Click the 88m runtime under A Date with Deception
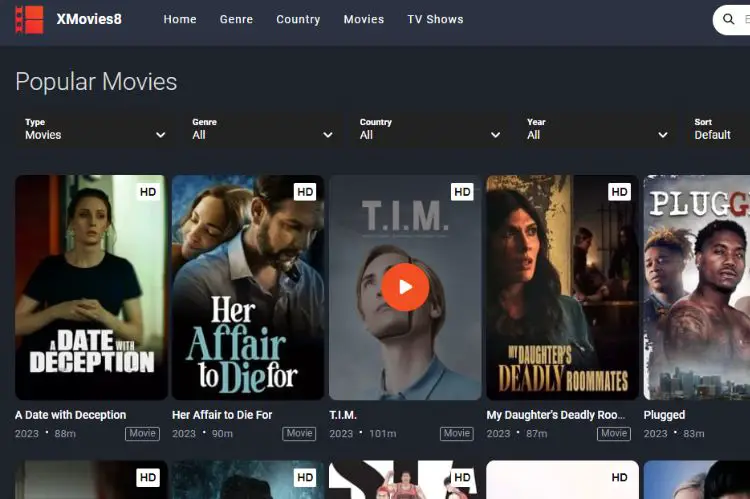Viewport: 750px width, 499px height. [x=65, y=434]
